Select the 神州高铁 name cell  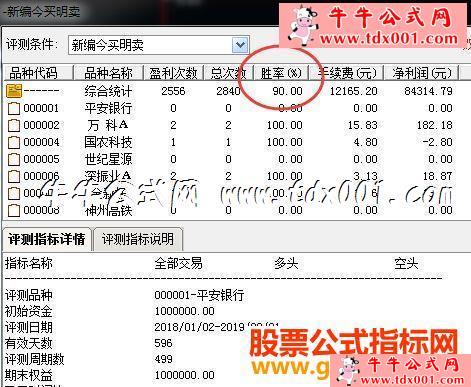click(x=108, y=211)
